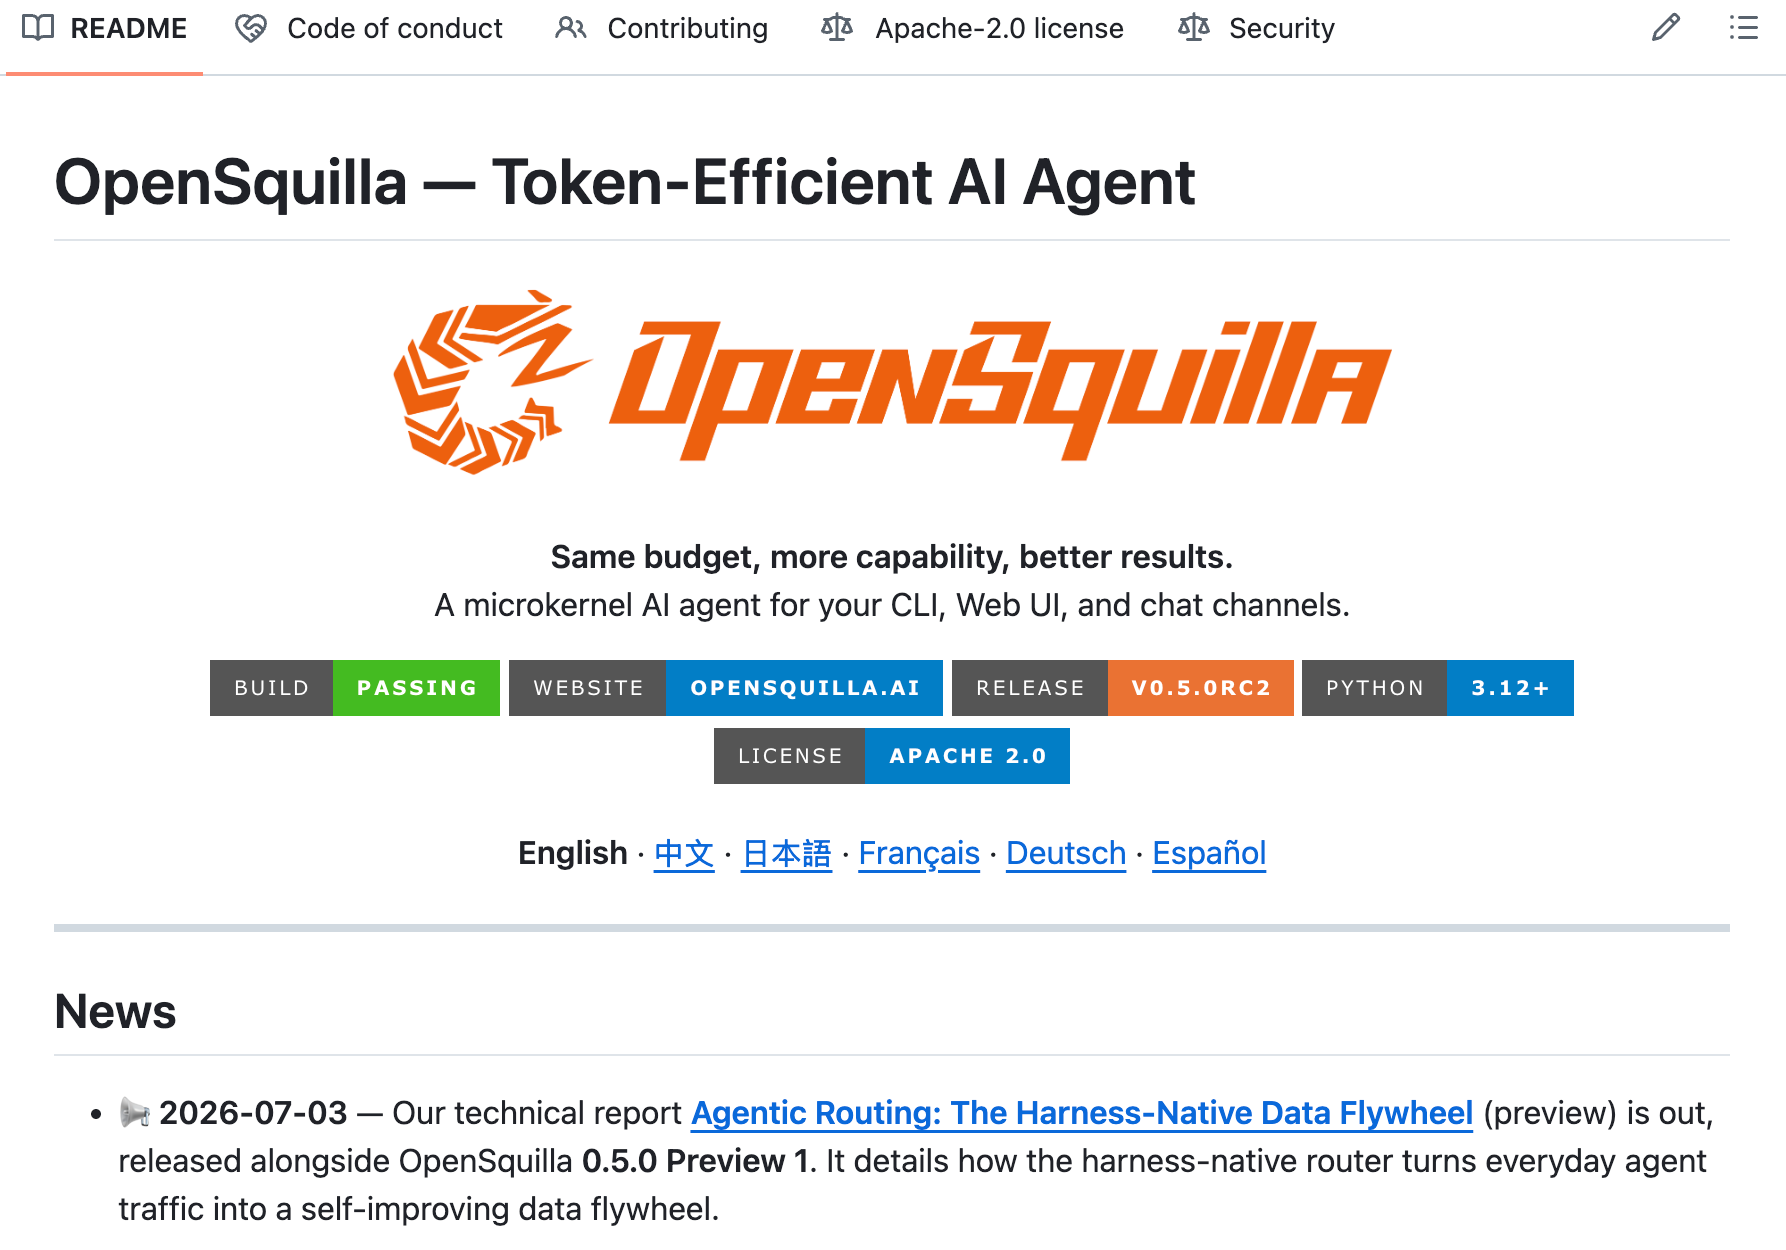The image size is (1786, 1250).
Task: Click the README book icon
Action: coord(38,28)
